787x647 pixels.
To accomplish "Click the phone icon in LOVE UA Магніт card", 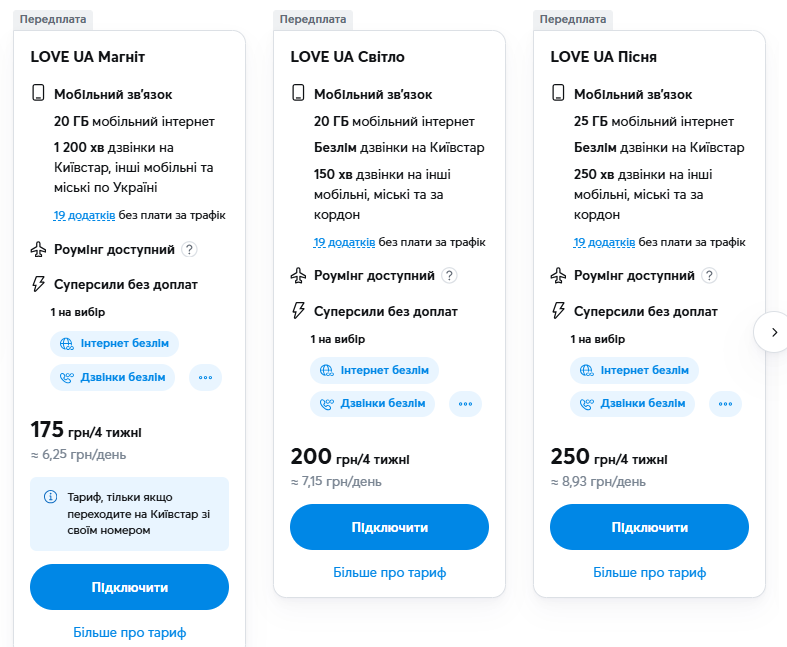I will (x=39, y=94).
